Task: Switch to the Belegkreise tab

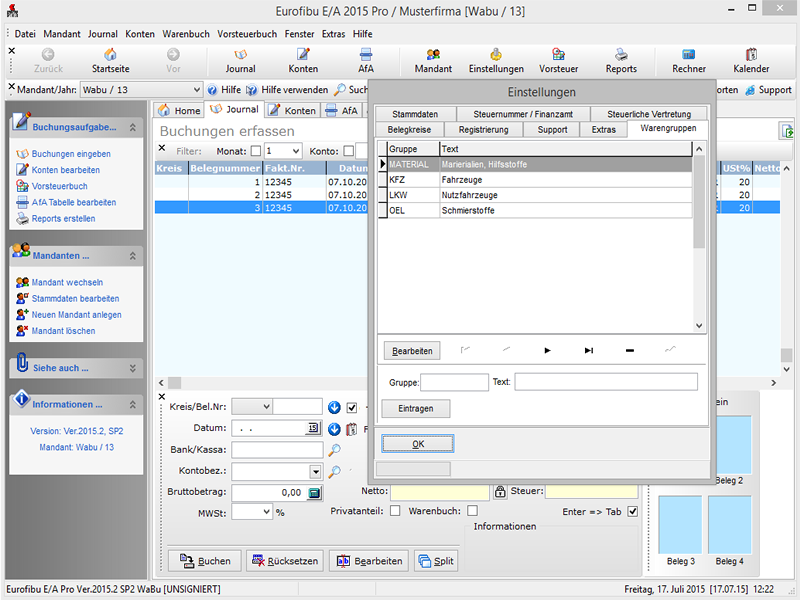Action: [409, 130]
